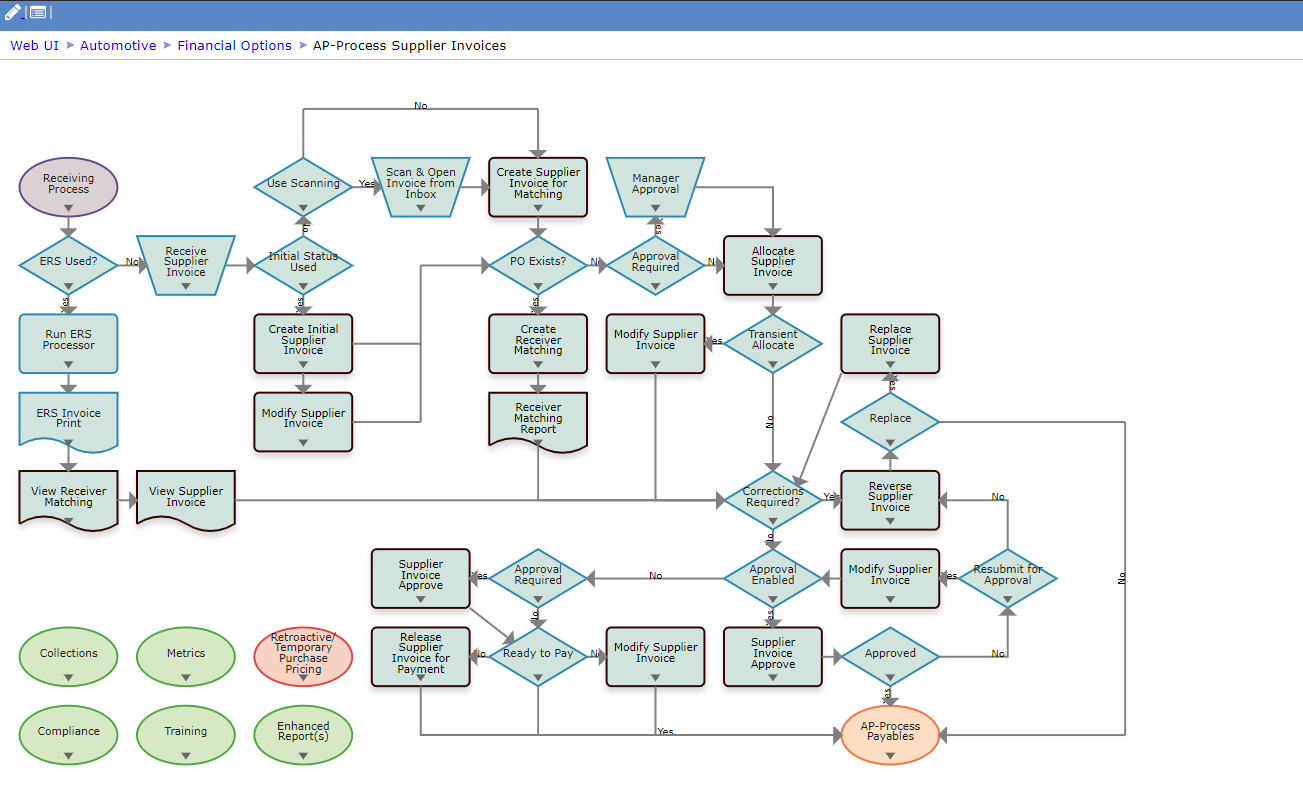
Task: Select the Run ERS Processor step
Action: tap(68, 340)
